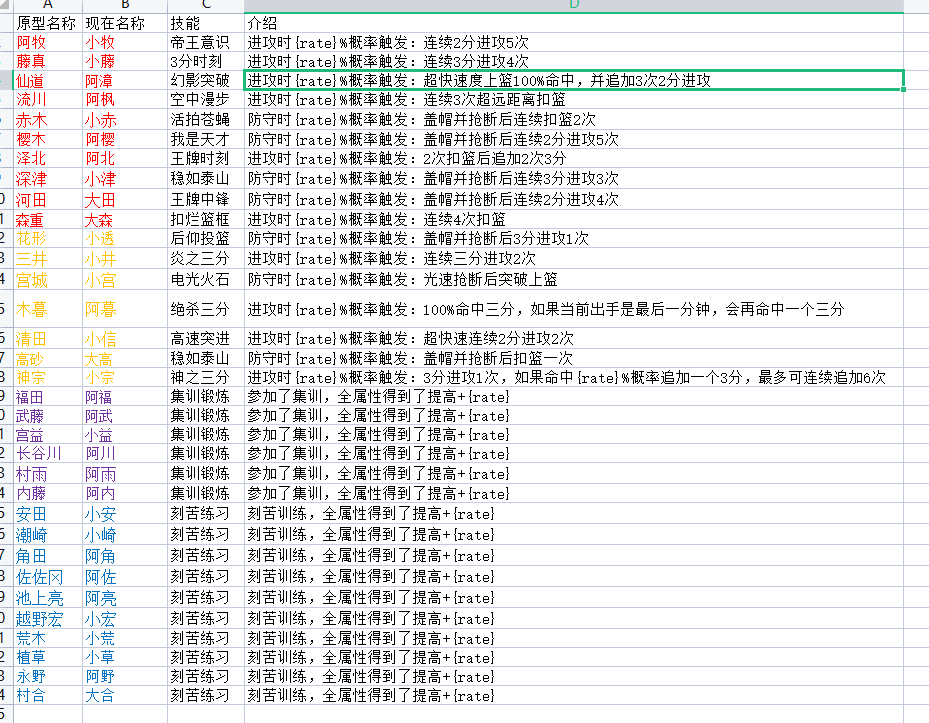
Task: Click the select-all corner triangle
Action: (x=5, y=5)
